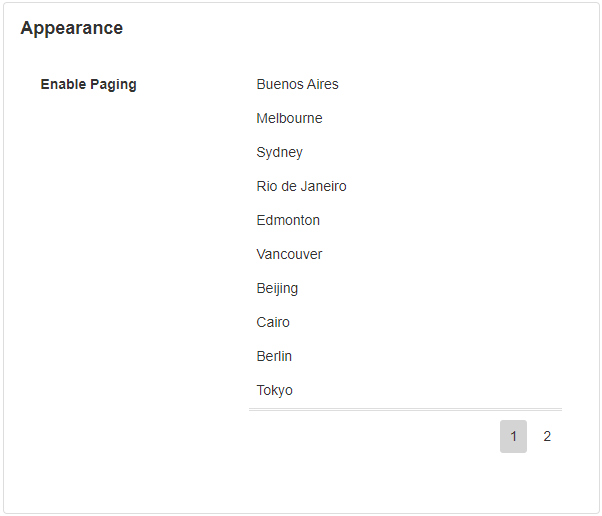This screenshot has width=602, height=516.
Task: Select the bottom city above the pager
Action: [x=274, y=391]
